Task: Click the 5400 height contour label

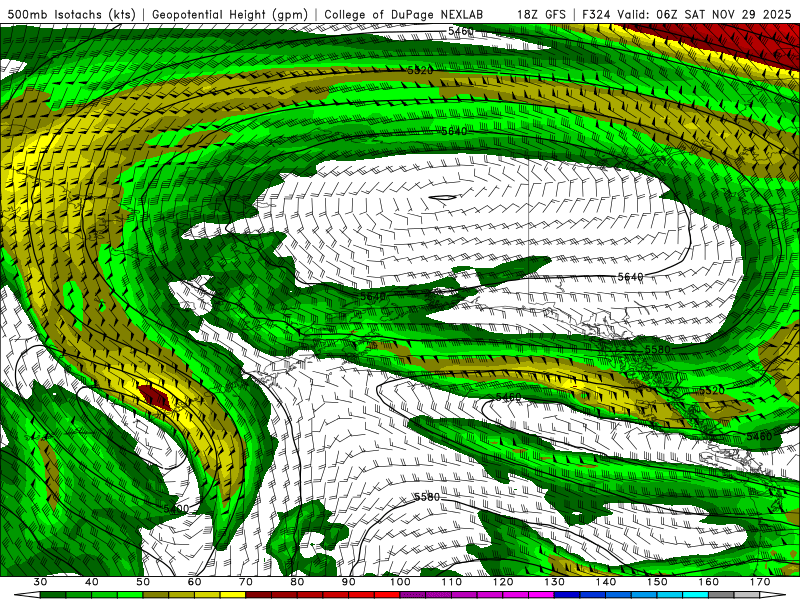Action: tap(176, 509)
